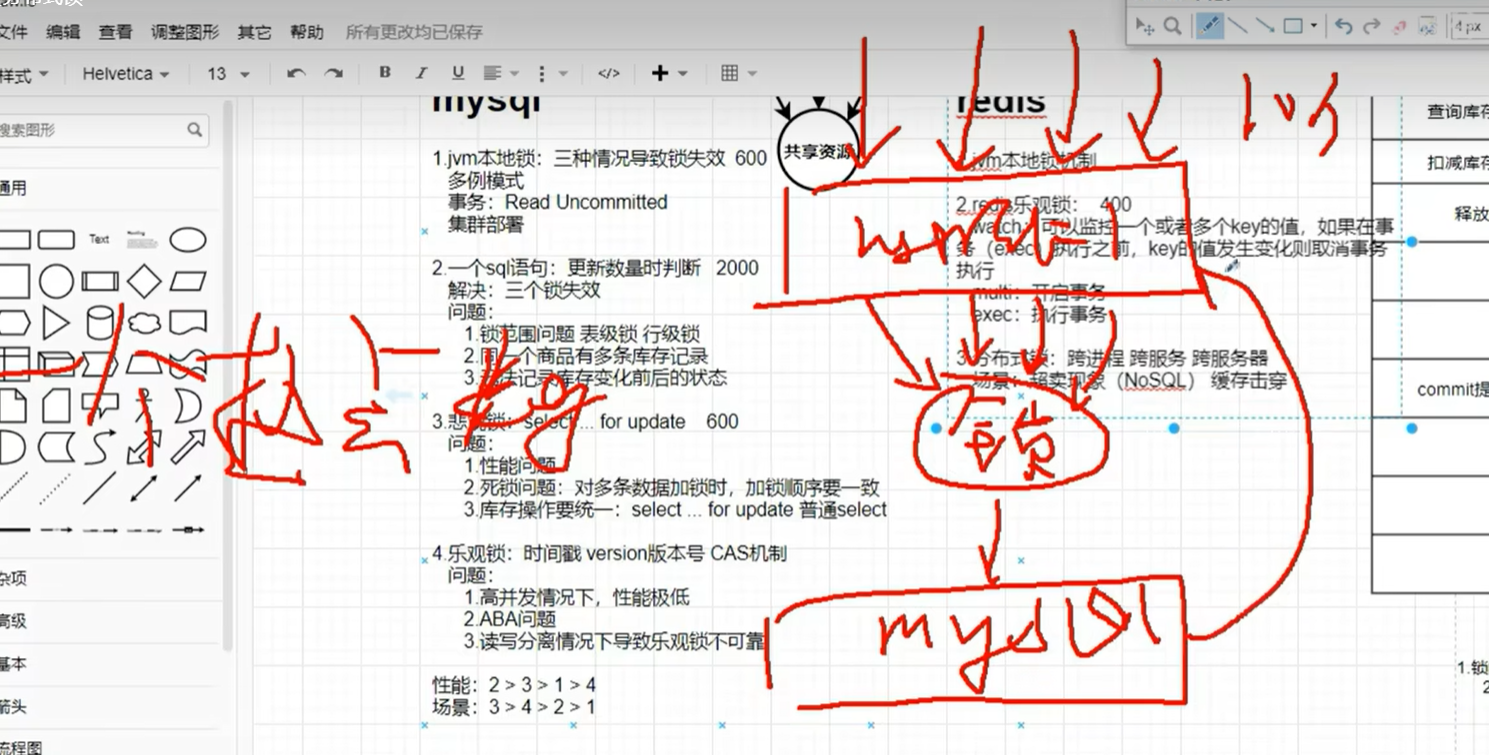Redo the annotation stroke
The height and width of the screenshot is (755, 1489).
point(1371,26)
